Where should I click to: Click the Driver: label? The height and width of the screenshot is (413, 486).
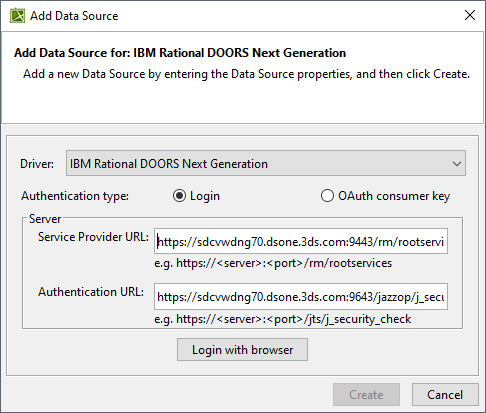click(37, 164)
